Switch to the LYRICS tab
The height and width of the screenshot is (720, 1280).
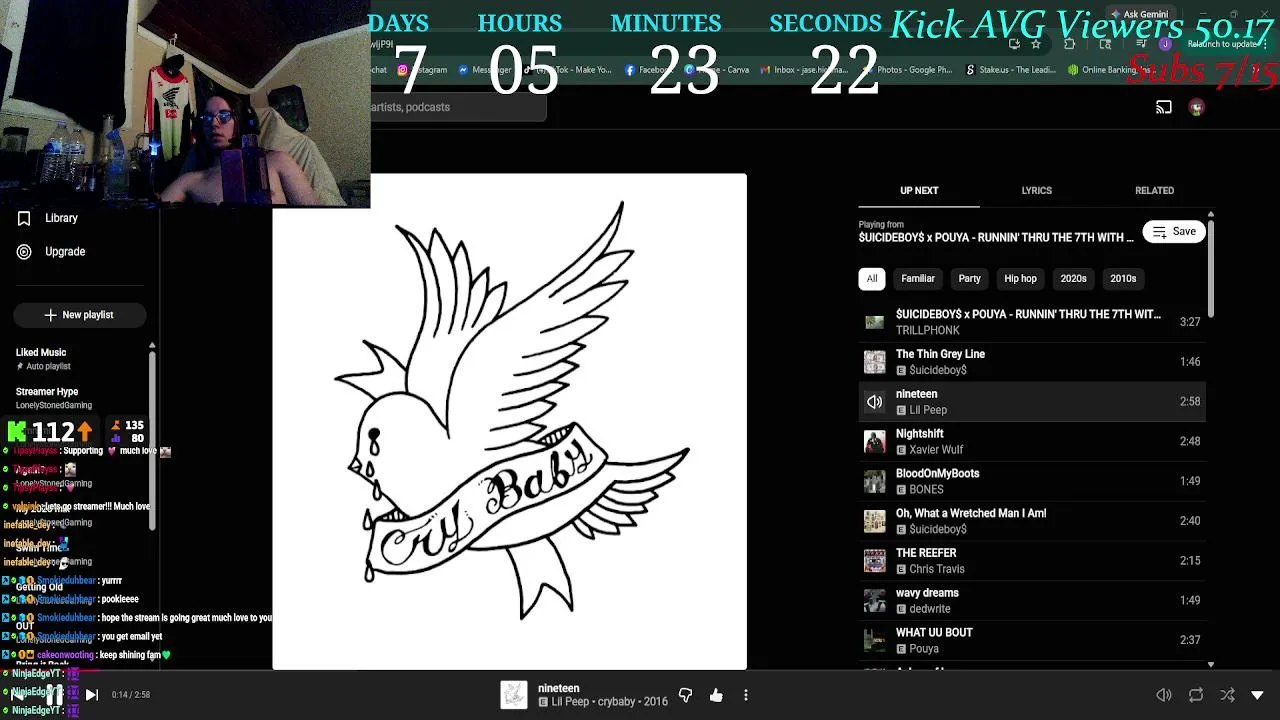1036,190
